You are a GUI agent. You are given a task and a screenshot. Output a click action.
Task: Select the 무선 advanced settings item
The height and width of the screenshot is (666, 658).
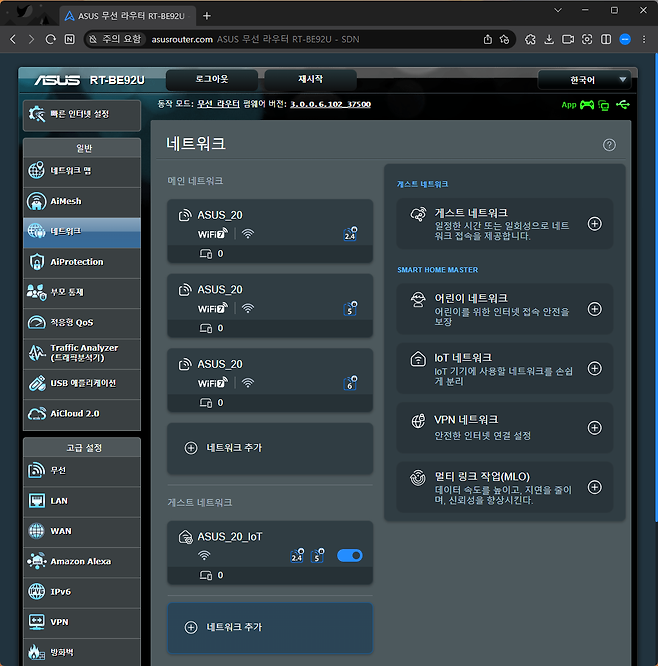tap(82, 470)
